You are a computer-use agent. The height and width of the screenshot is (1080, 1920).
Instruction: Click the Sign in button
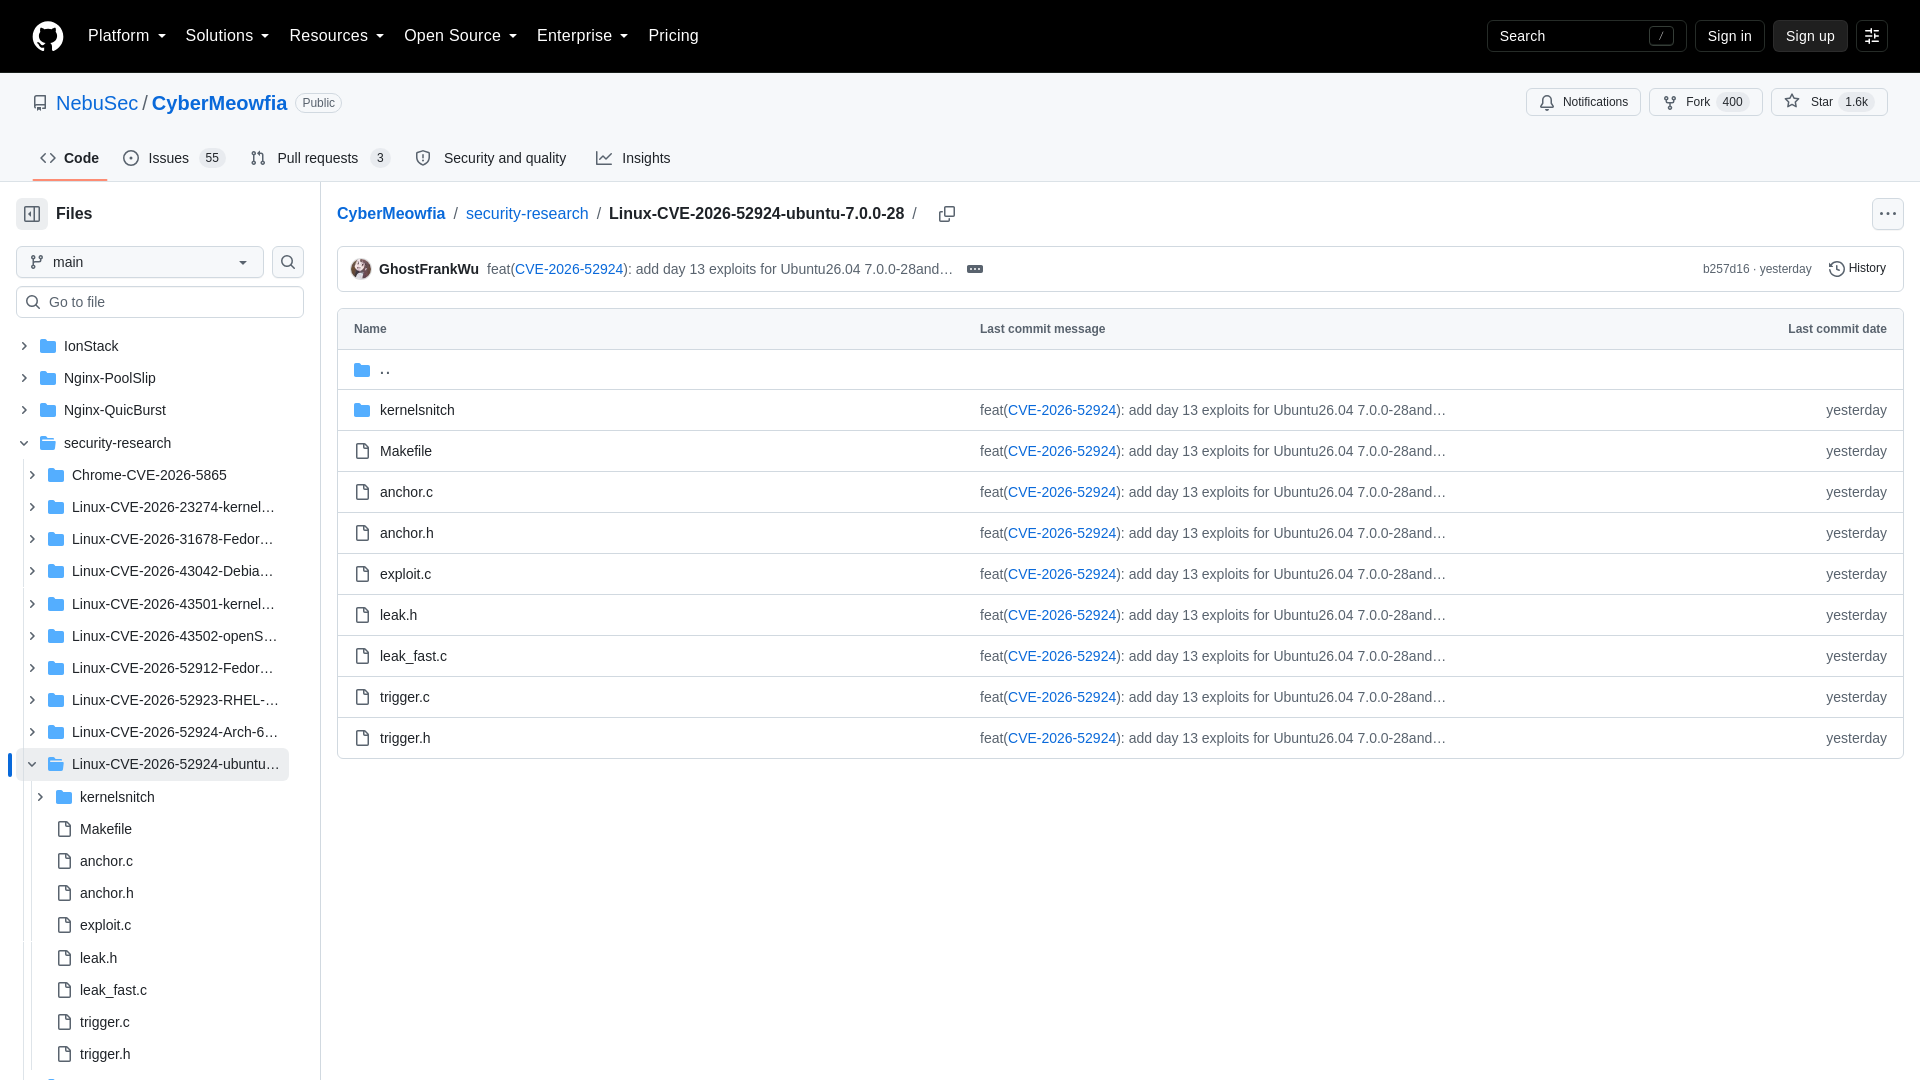(x=1729, y=36)
